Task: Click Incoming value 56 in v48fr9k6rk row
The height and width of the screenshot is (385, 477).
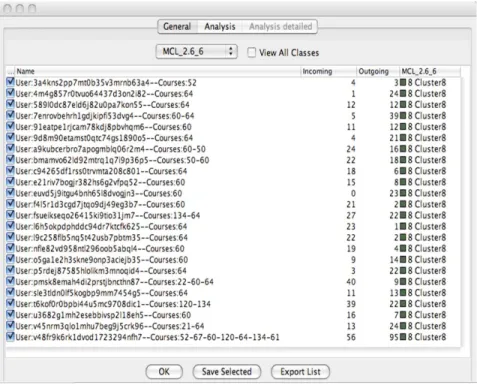Action: pyautogui.click(x=351, y=337)
